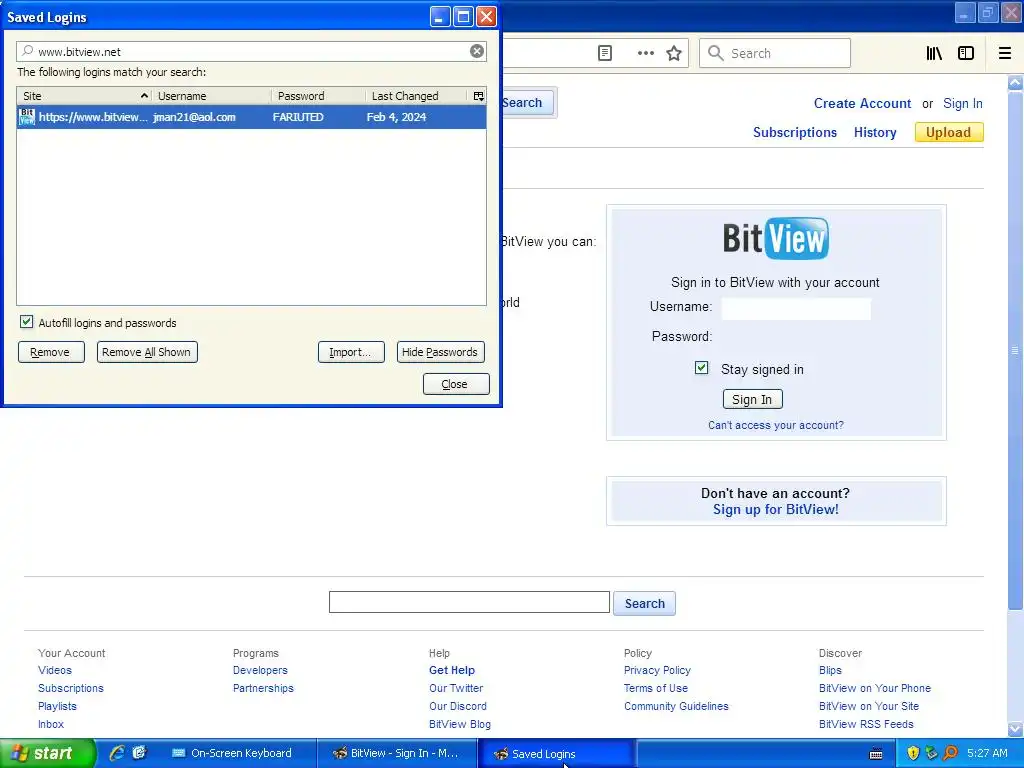Open Create Account link
This screenshot has height=768, width=1024.
click(x=862, y=103)
